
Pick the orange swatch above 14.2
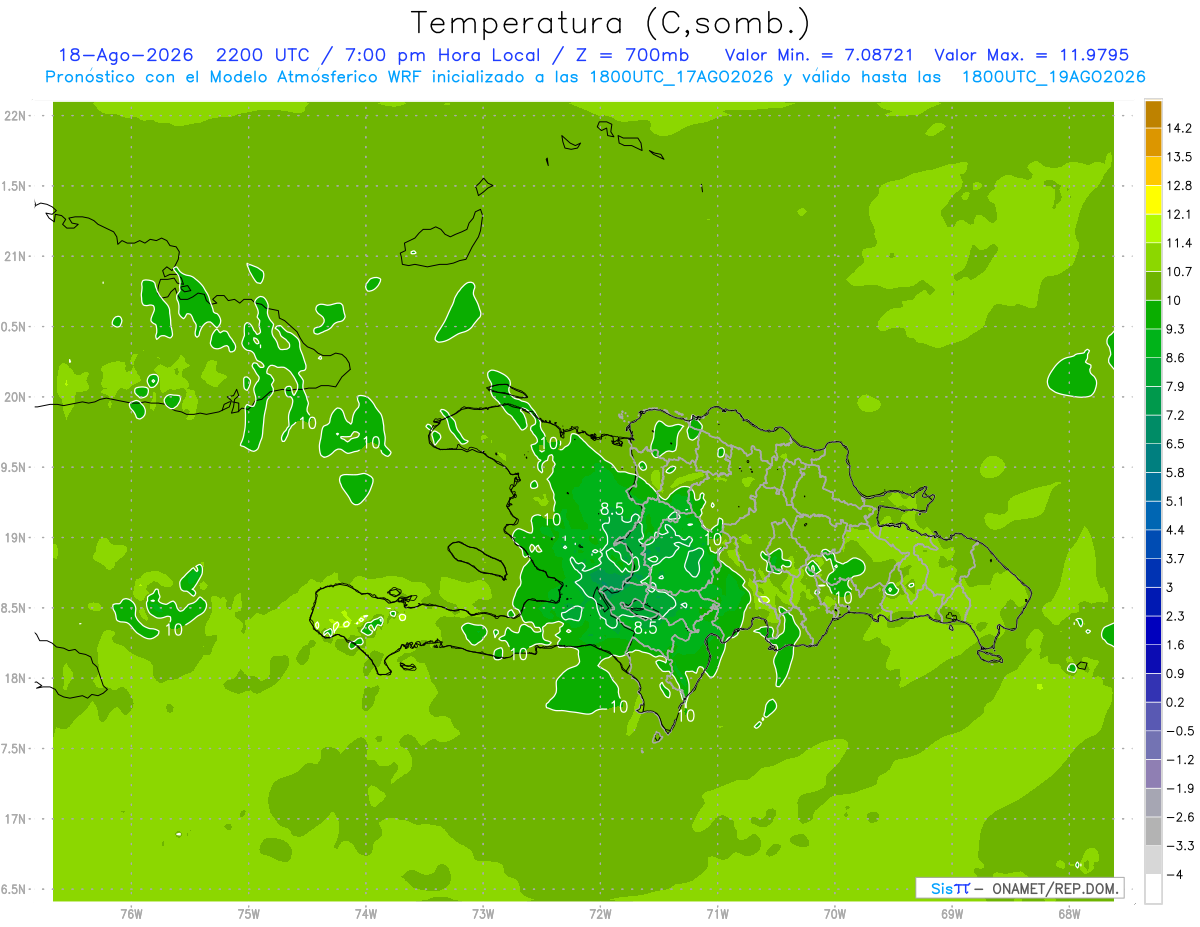click(x=1153, y=114)
